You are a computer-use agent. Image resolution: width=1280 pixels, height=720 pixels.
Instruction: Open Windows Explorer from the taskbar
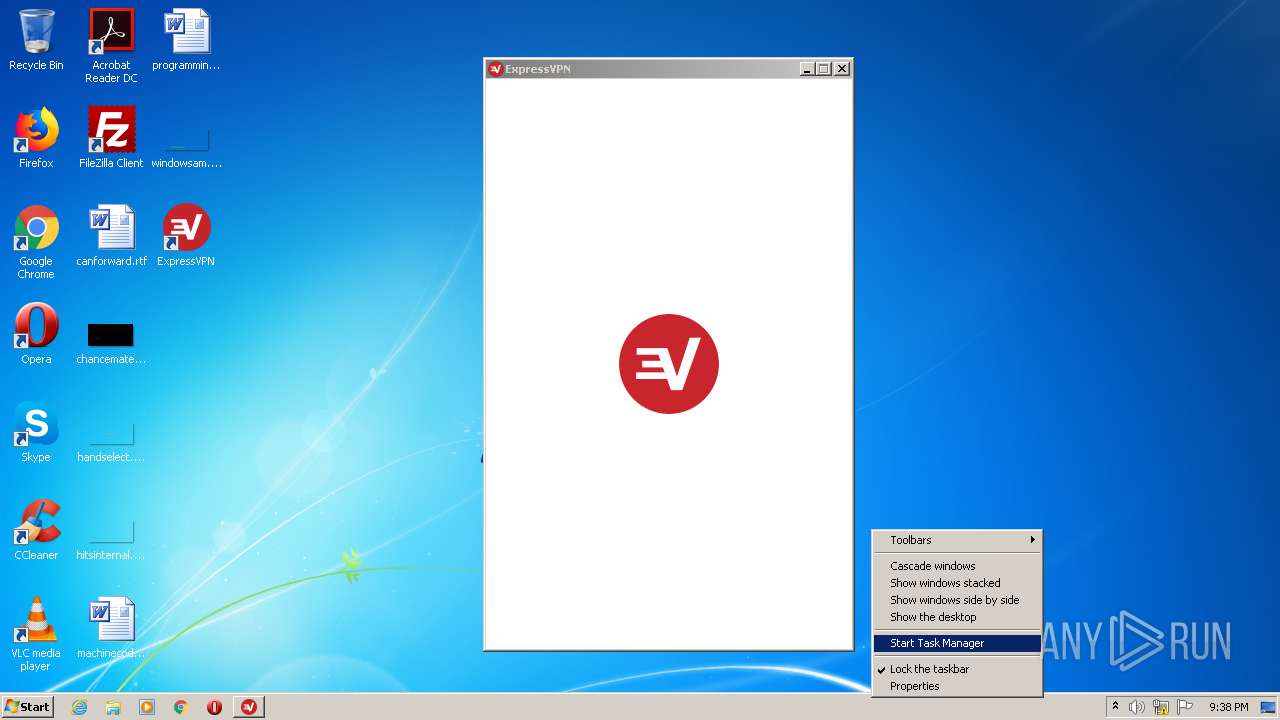click(113, 707)
